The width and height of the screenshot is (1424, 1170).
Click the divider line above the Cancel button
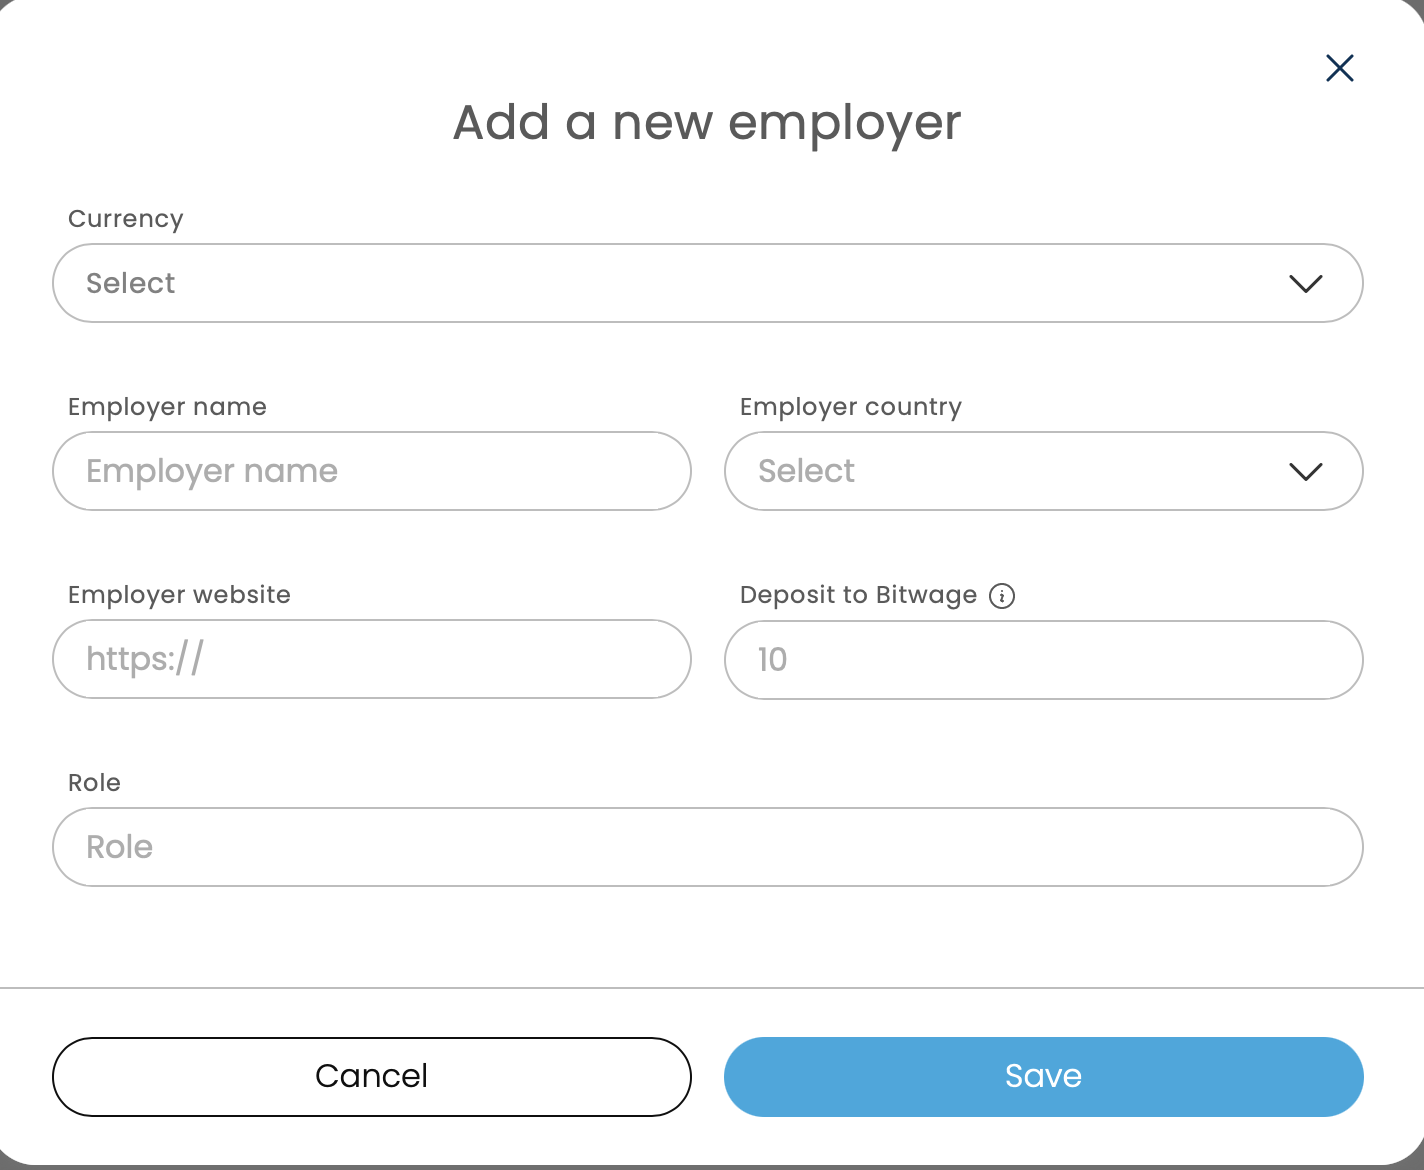point(707,988)
